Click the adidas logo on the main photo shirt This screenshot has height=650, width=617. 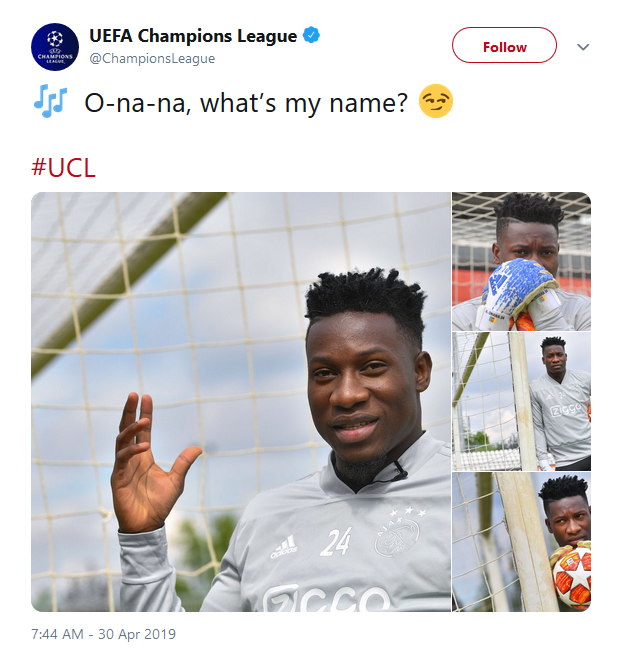284,547
